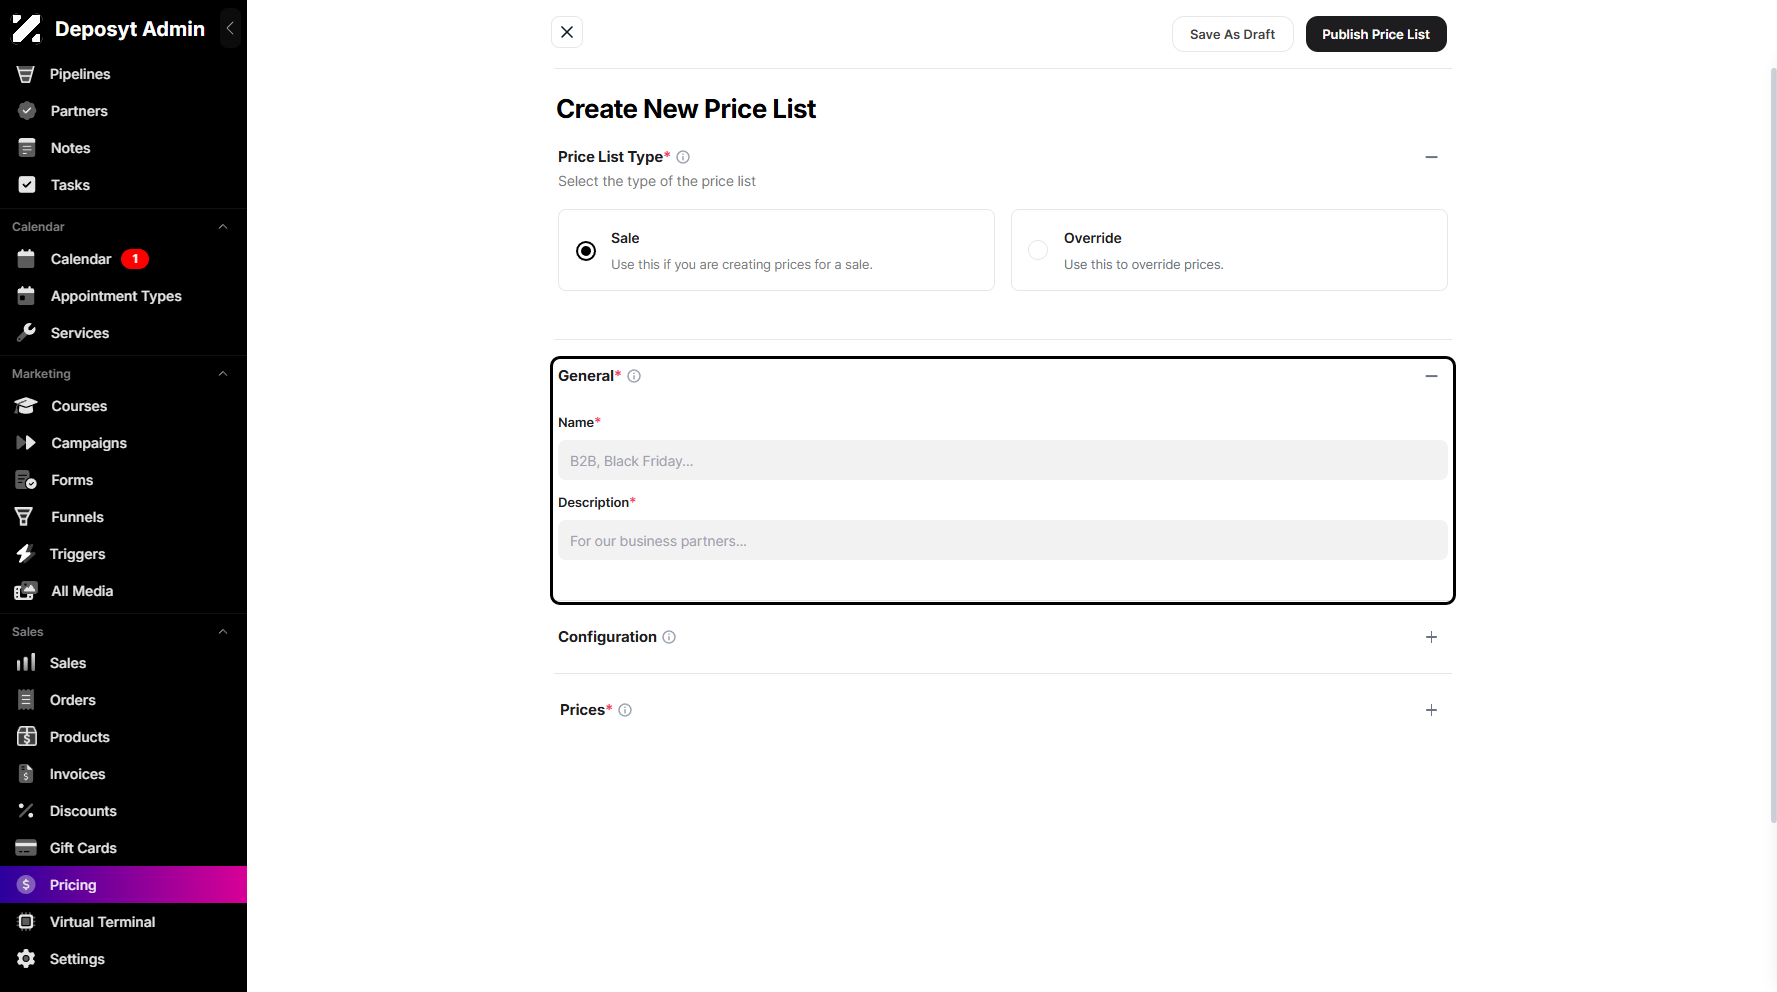Click the Services wrench icon
Screen dimensions: 1777x992
pos(27,333)
